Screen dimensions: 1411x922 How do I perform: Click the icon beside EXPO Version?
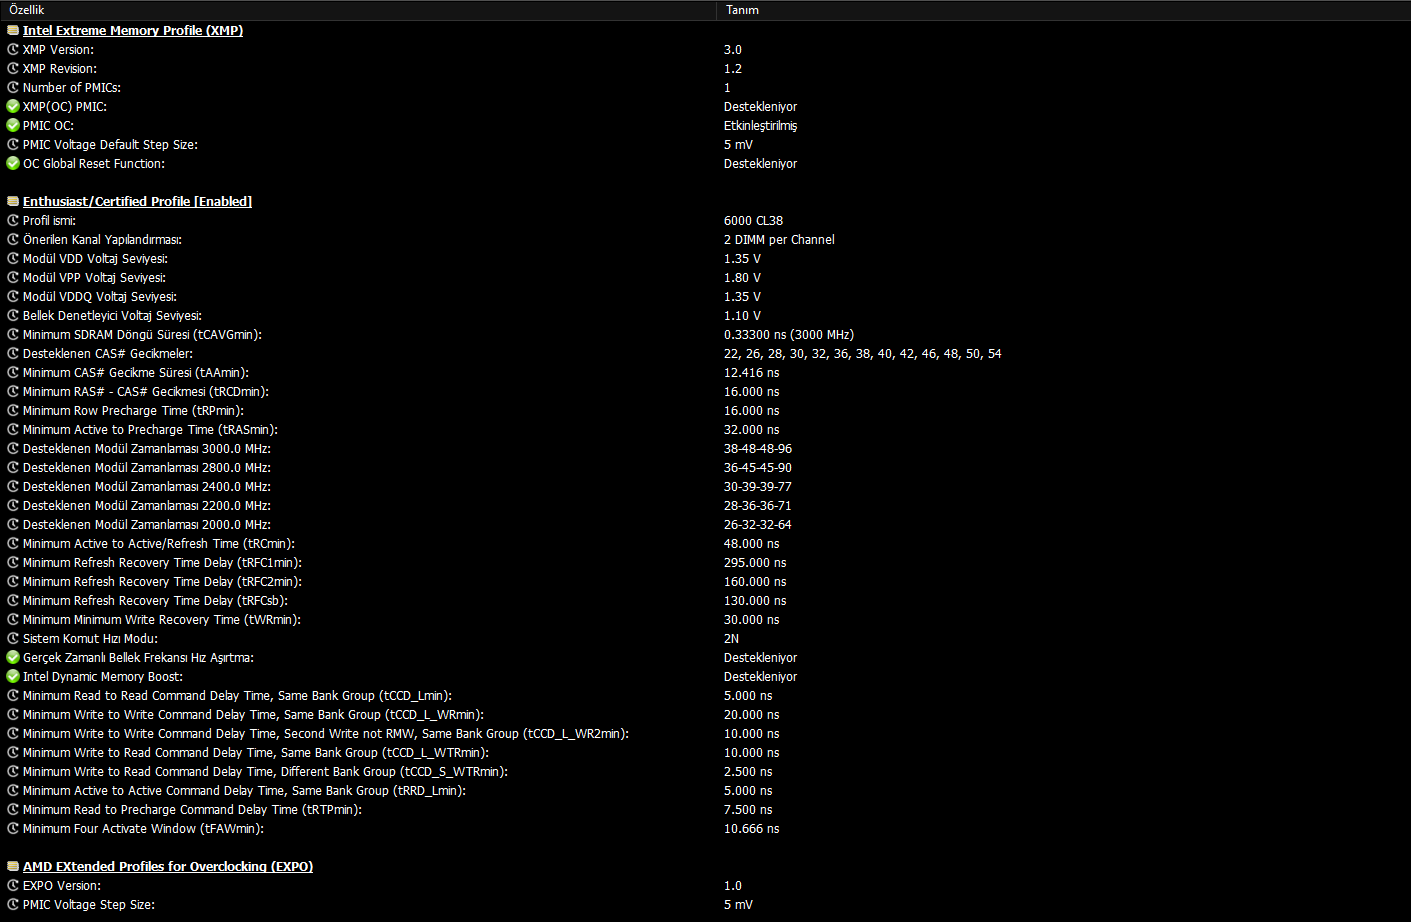[x=13, y=886]
